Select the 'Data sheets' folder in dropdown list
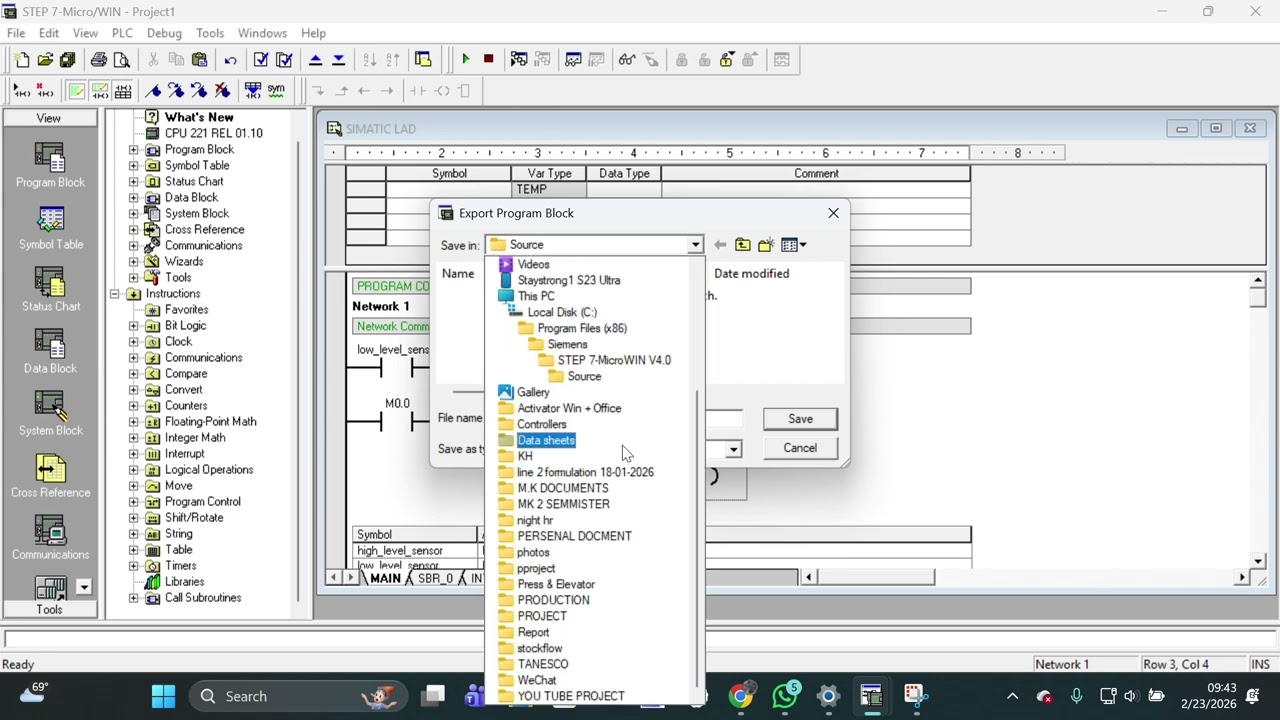 coord(546,440)
